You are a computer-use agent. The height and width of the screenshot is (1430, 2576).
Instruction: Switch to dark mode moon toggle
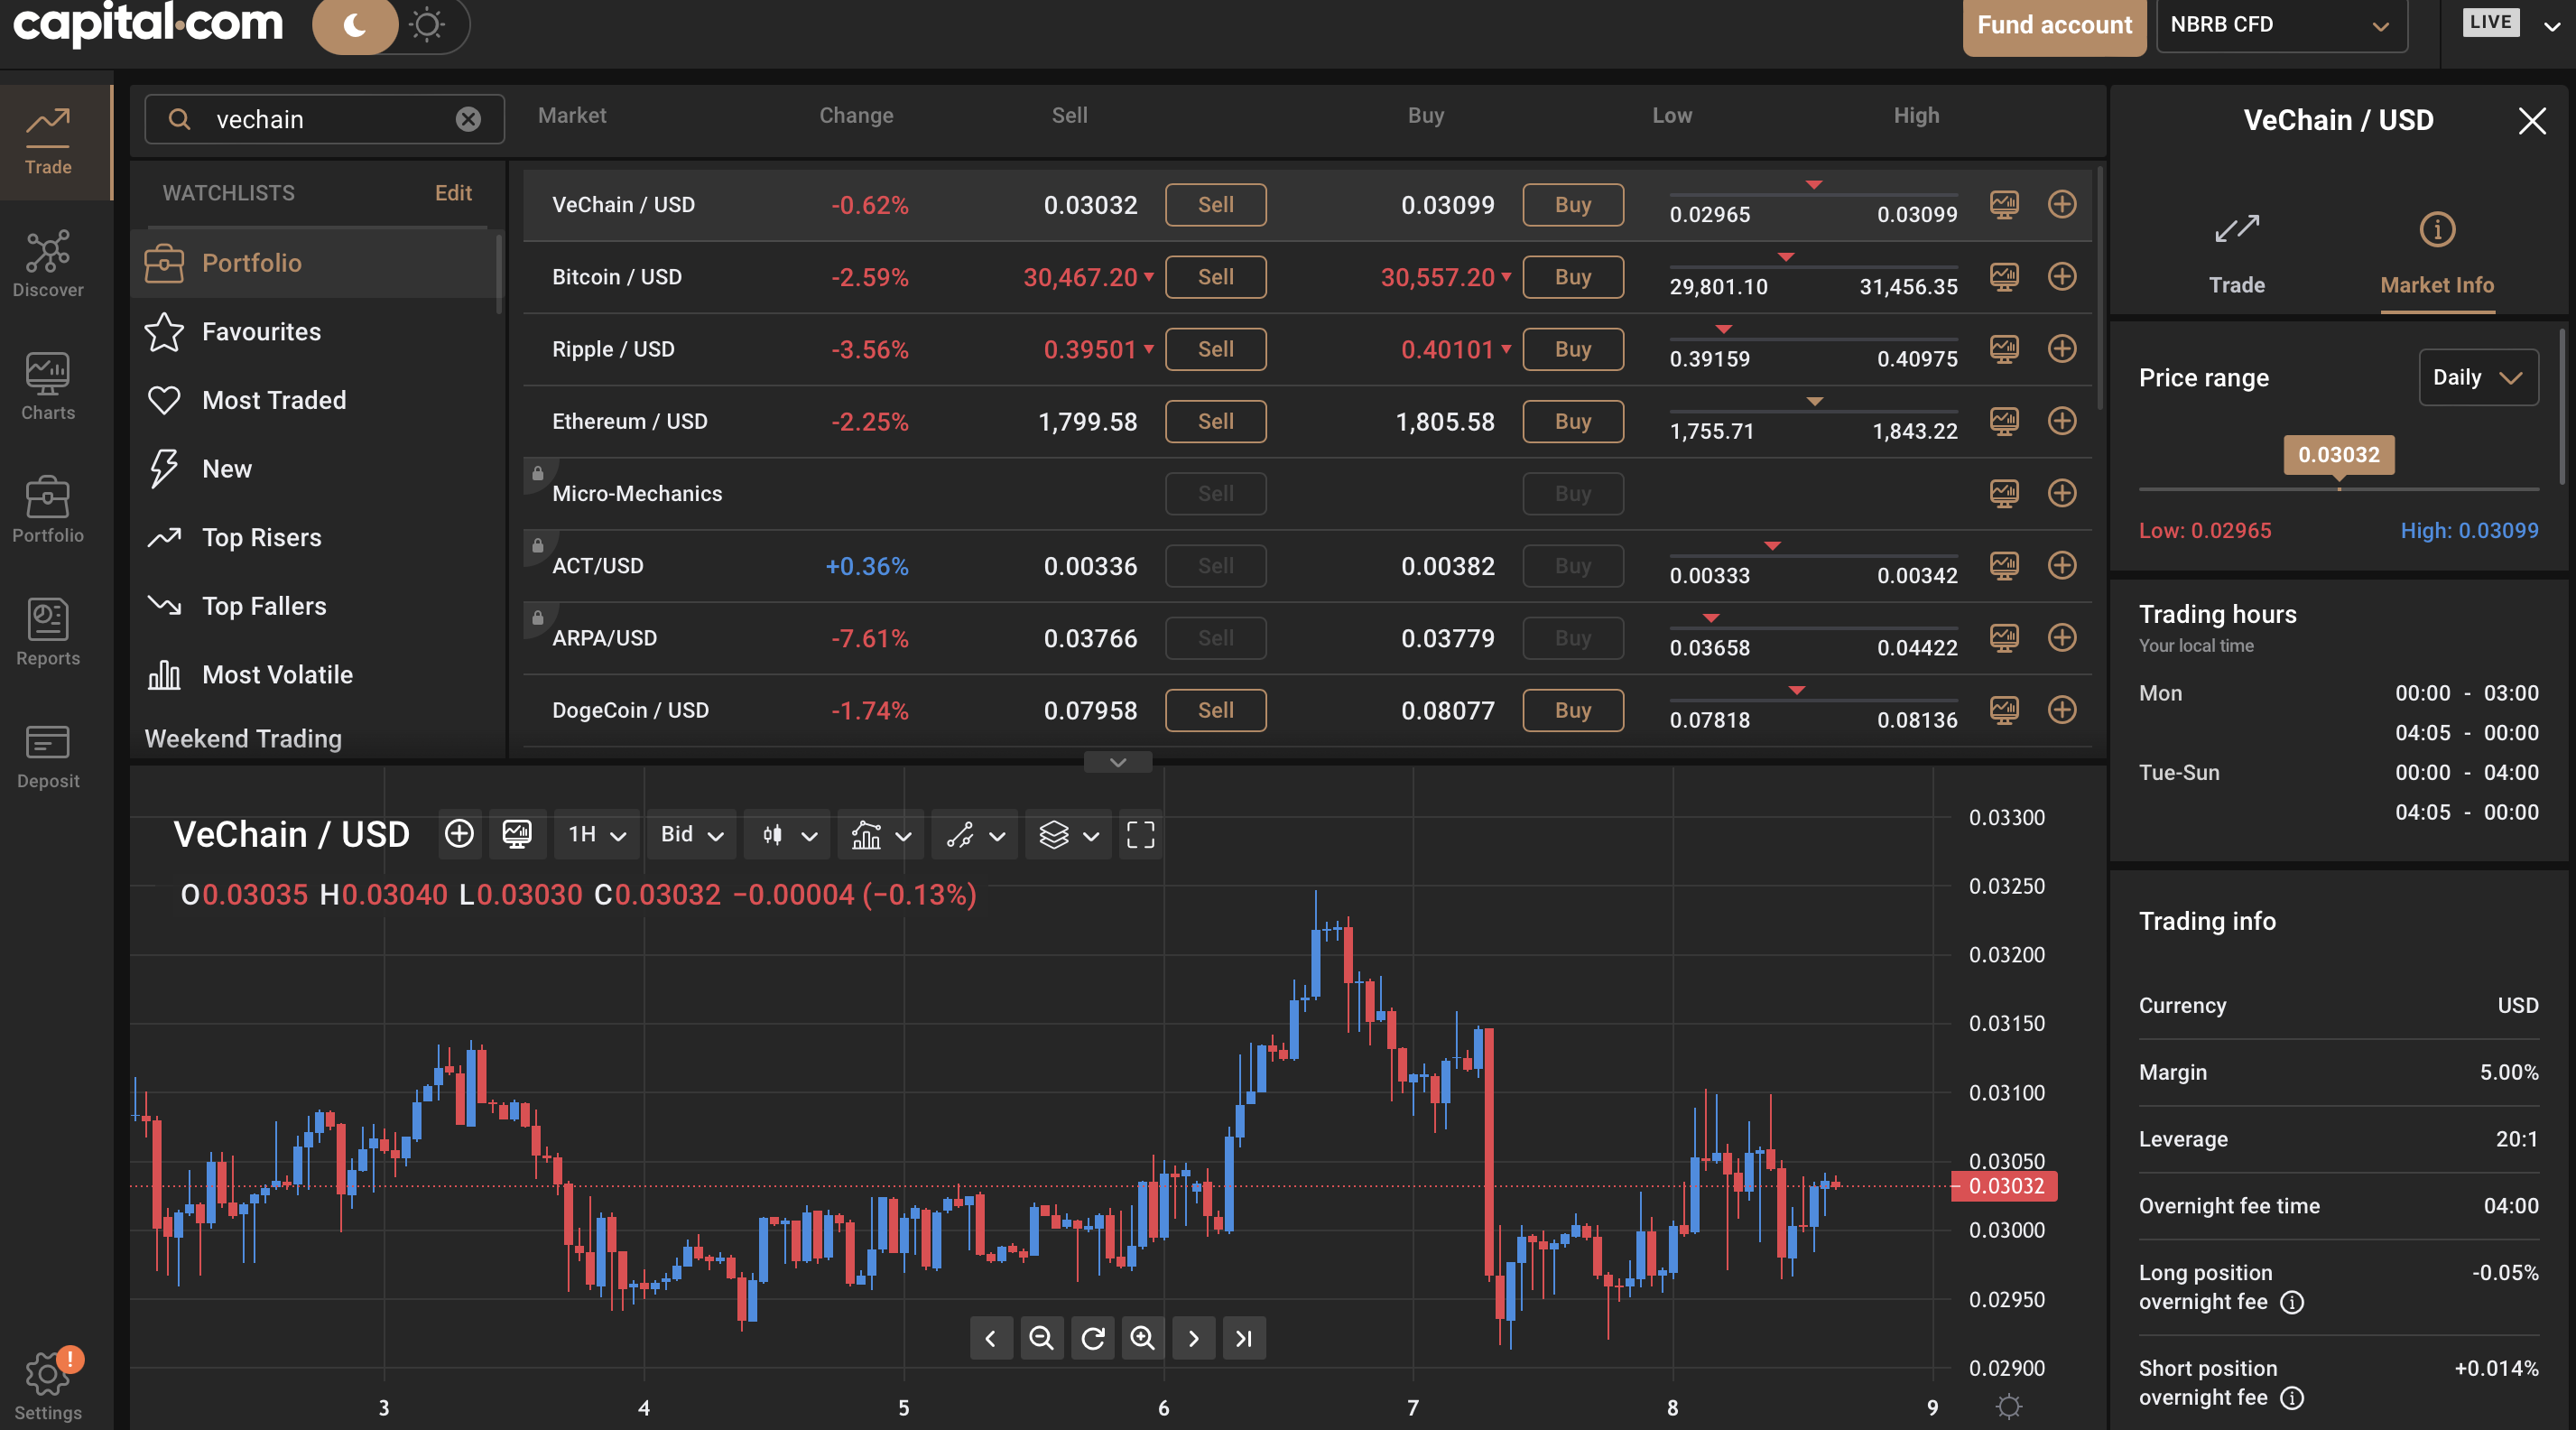tap(355, 25)
